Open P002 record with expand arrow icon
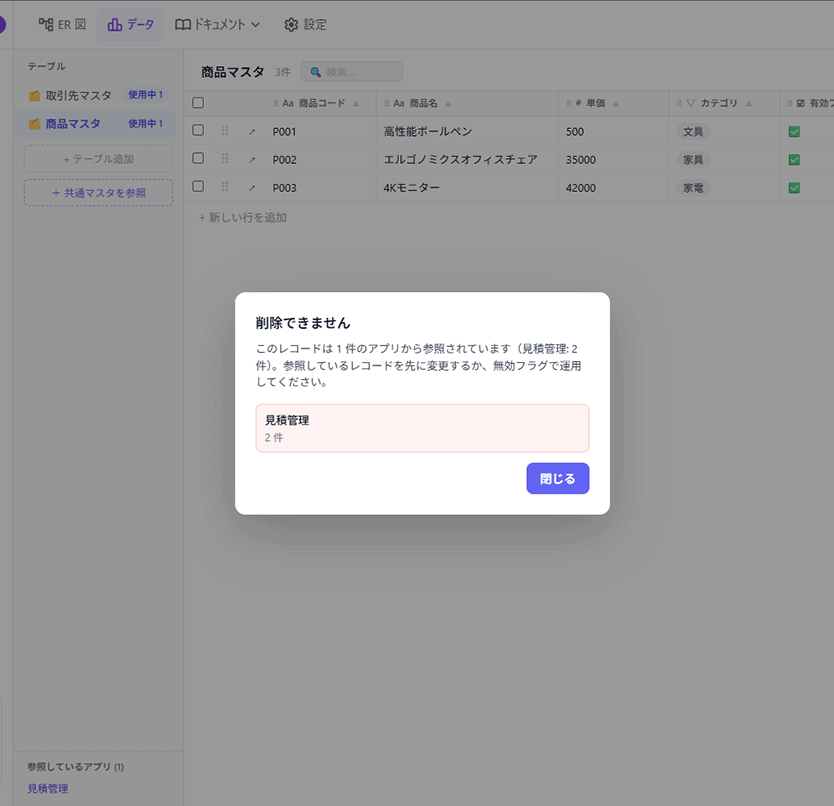This screenshot has height=806, width=834. 252,160
